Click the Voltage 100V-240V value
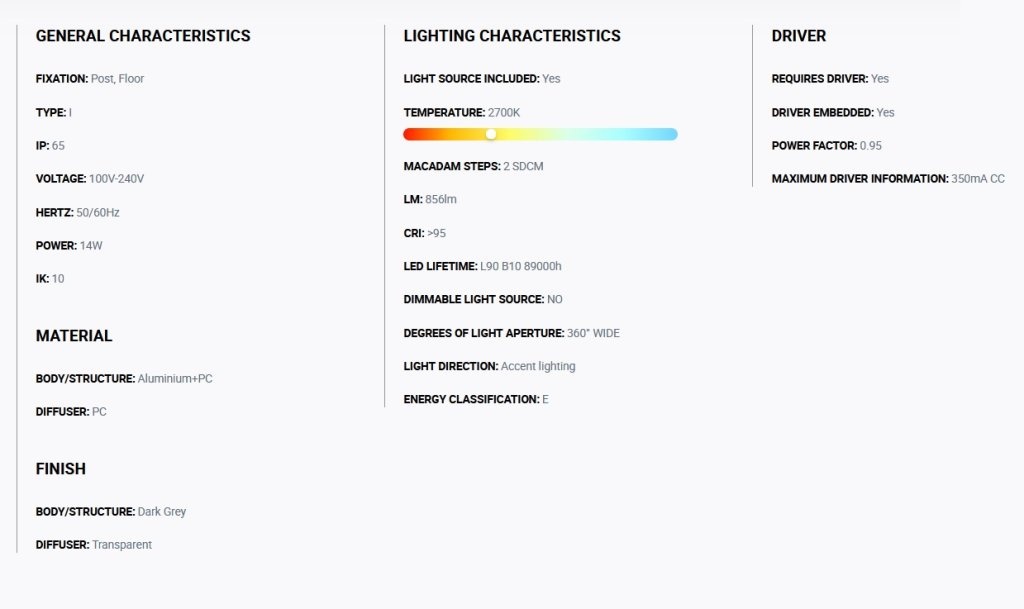The image size is (1024, 609). pyautogui.click(x=116, y=178)
